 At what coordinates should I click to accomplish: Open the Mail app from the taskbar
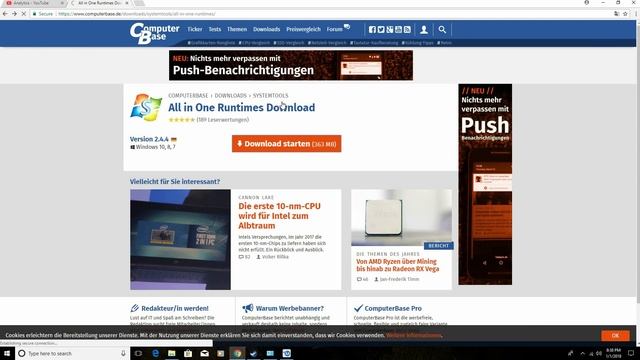point(204,353)
